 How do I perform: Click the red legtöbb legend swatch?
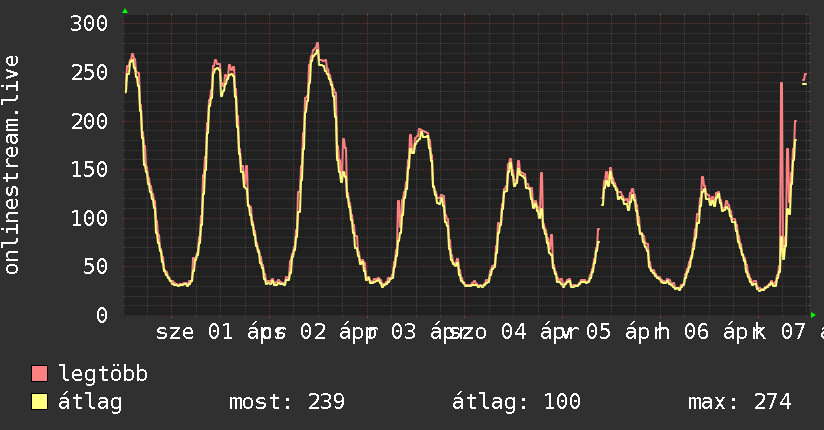tap(40, 374)
